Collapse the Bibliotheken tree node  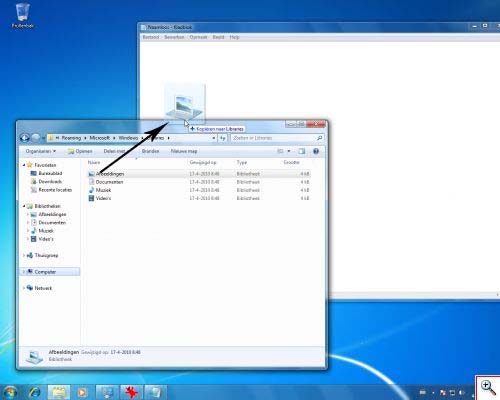24,206
